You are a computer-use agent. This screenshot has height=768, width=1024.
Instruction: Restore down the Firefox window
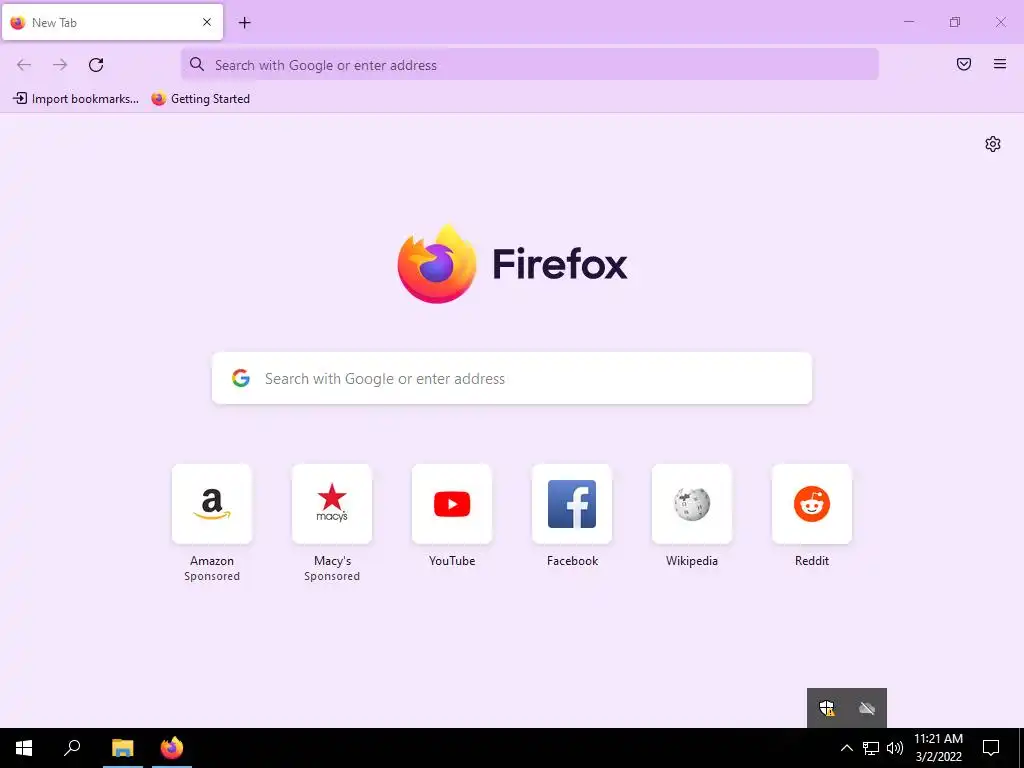point(955,22)
